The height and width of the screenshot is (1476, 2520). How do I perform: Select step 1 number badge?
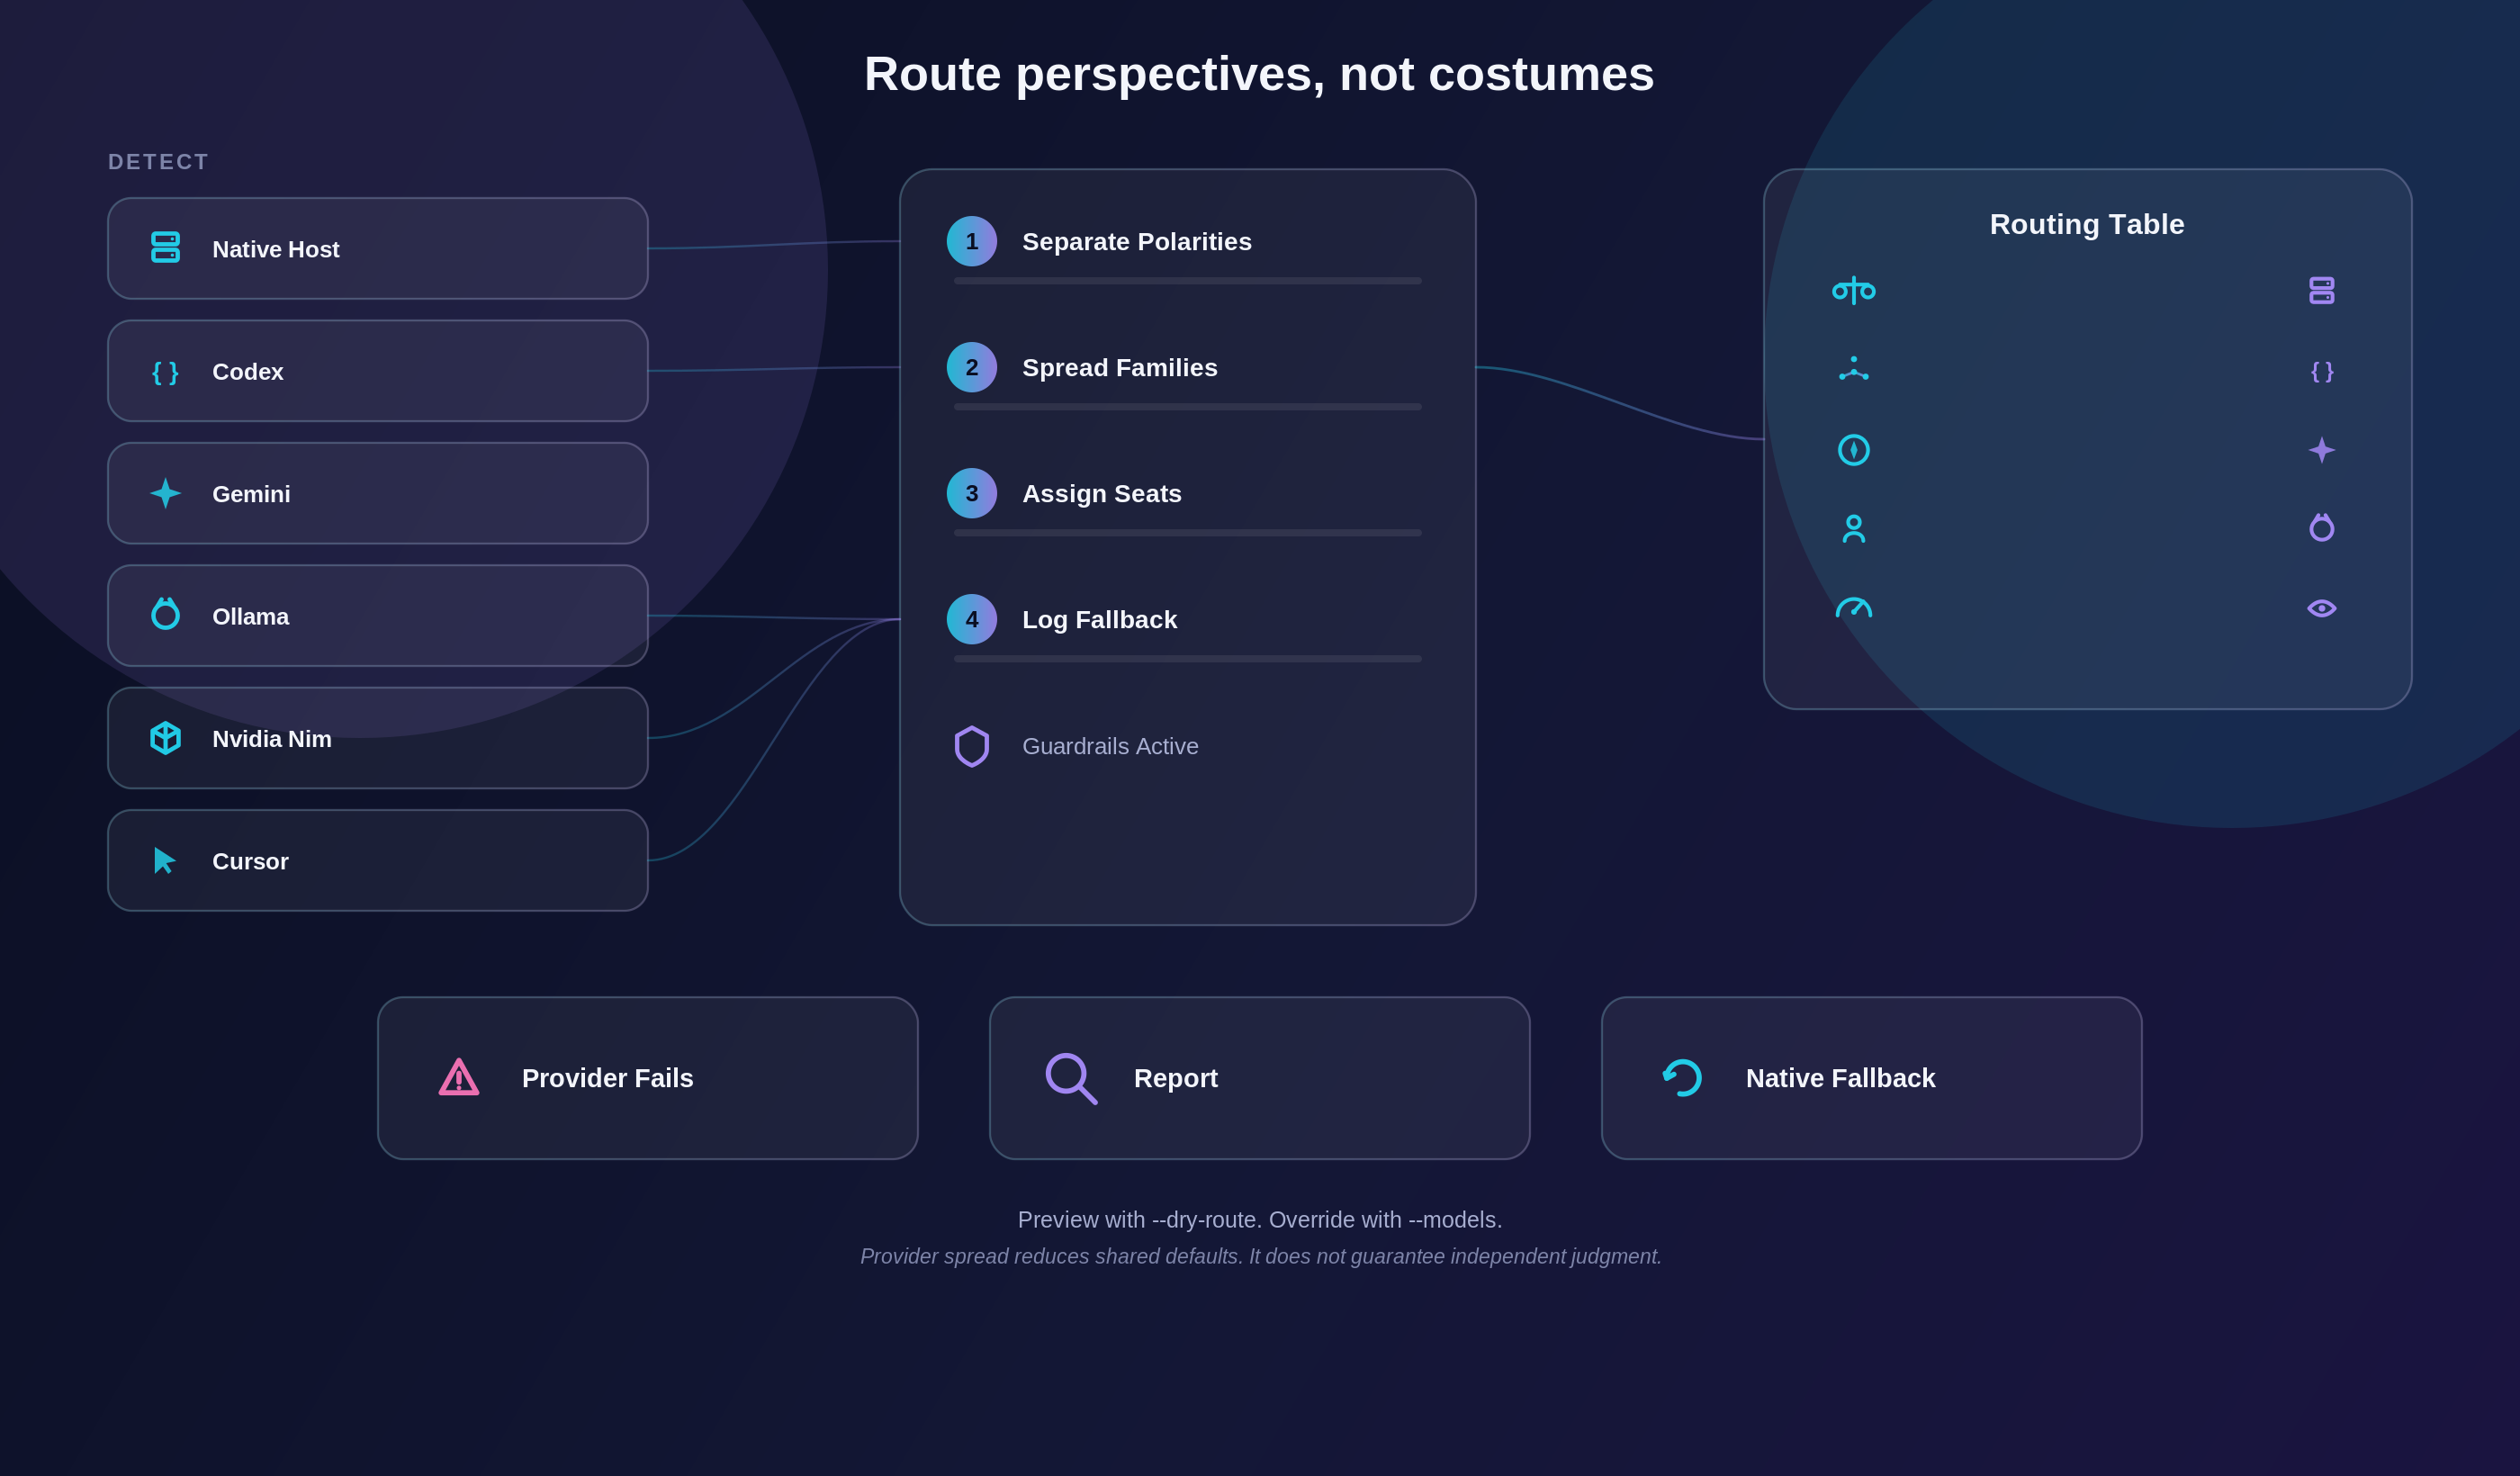point(971,241)
